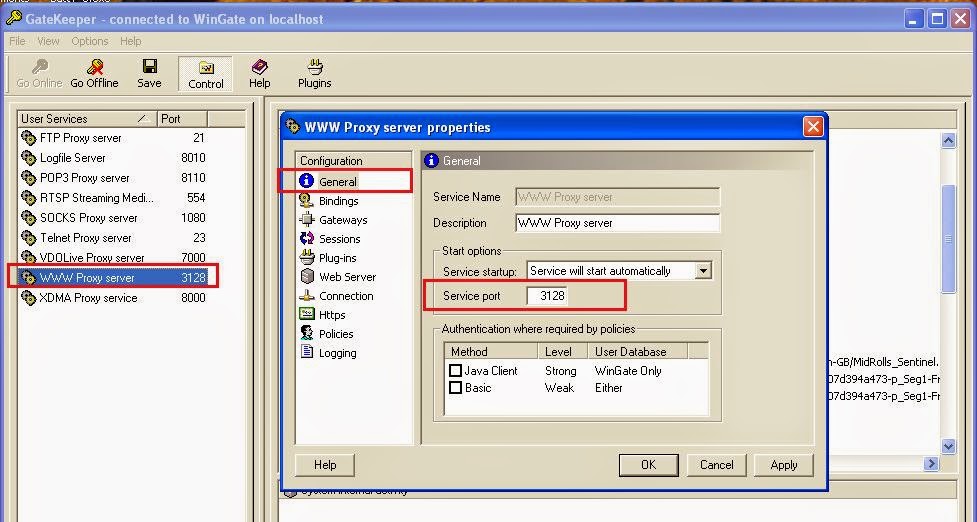Close the WWW Proxy server properties dialog
The width and height of the screenshot is (977, 522).
coord(813,127)
